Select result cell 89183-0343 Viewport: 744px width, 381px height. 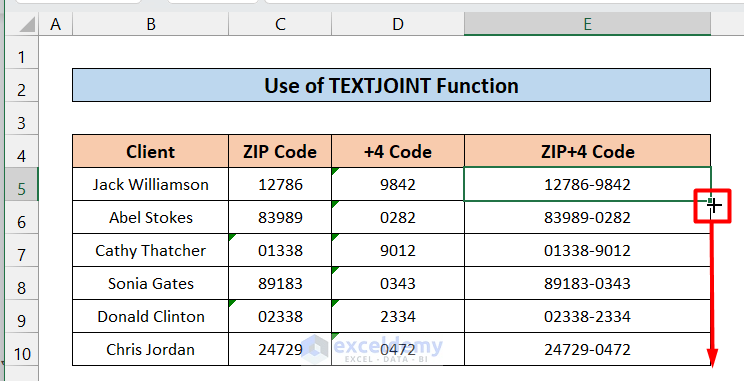click(x=587, y=283)
